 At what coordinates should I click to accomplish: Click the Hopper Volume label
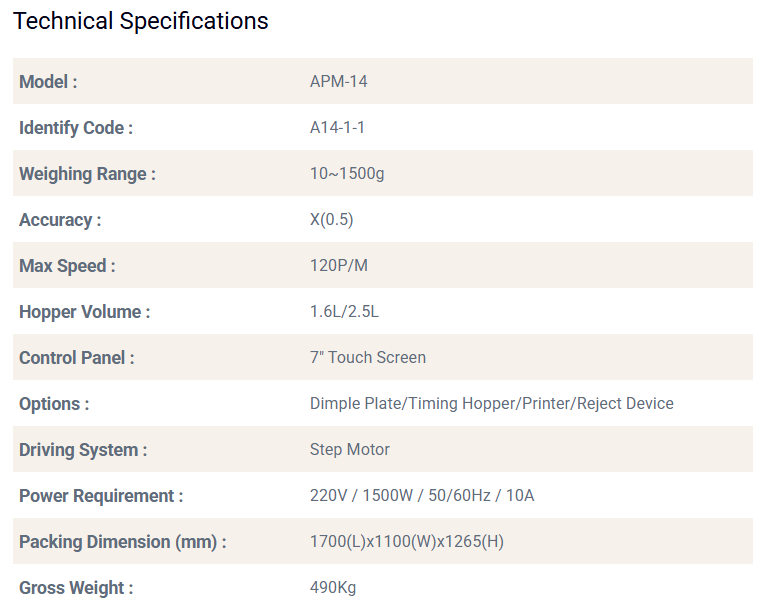point(84,312)
